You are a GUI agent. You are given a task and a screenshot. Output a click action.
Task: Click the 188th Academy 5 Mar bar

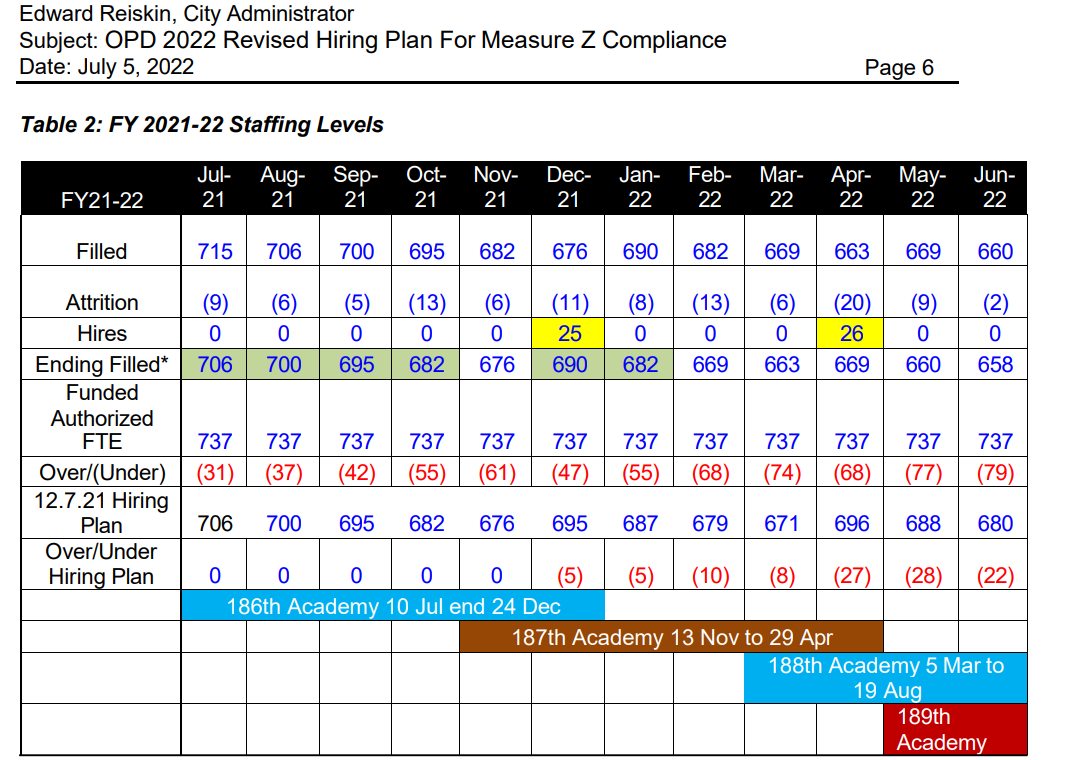tap(885, 678)
